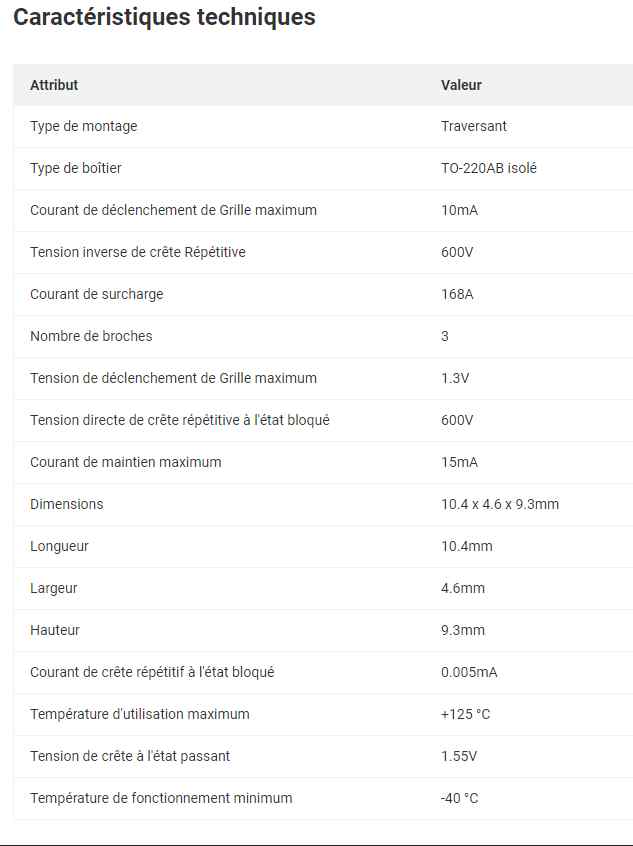This screenshot has height=846, width=633.
Task: Click the "1.3V" gate voltage value
Action: [455, 378]
